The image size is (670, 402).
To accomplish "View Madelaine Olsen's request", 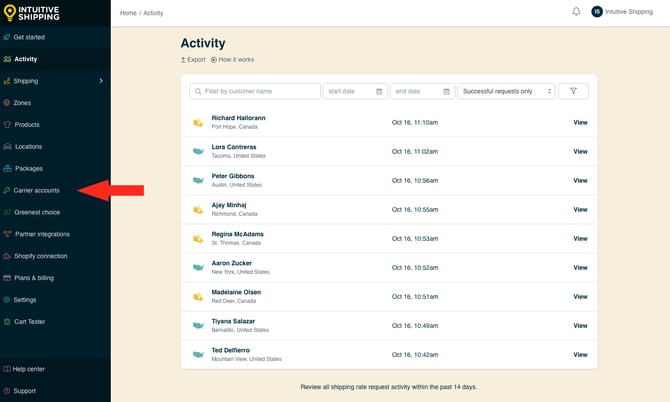I will (580, 296).
